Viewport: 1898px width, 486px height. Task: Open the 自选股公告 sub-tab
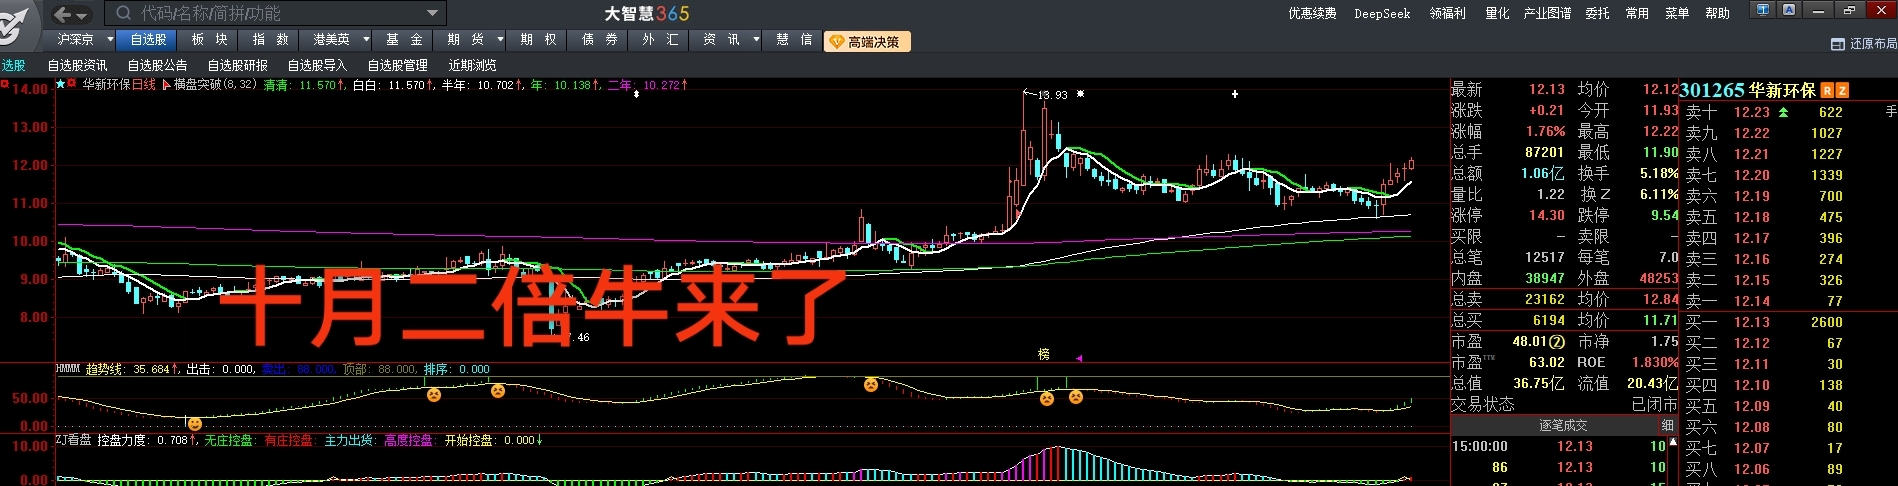click(x=157, y=65)
